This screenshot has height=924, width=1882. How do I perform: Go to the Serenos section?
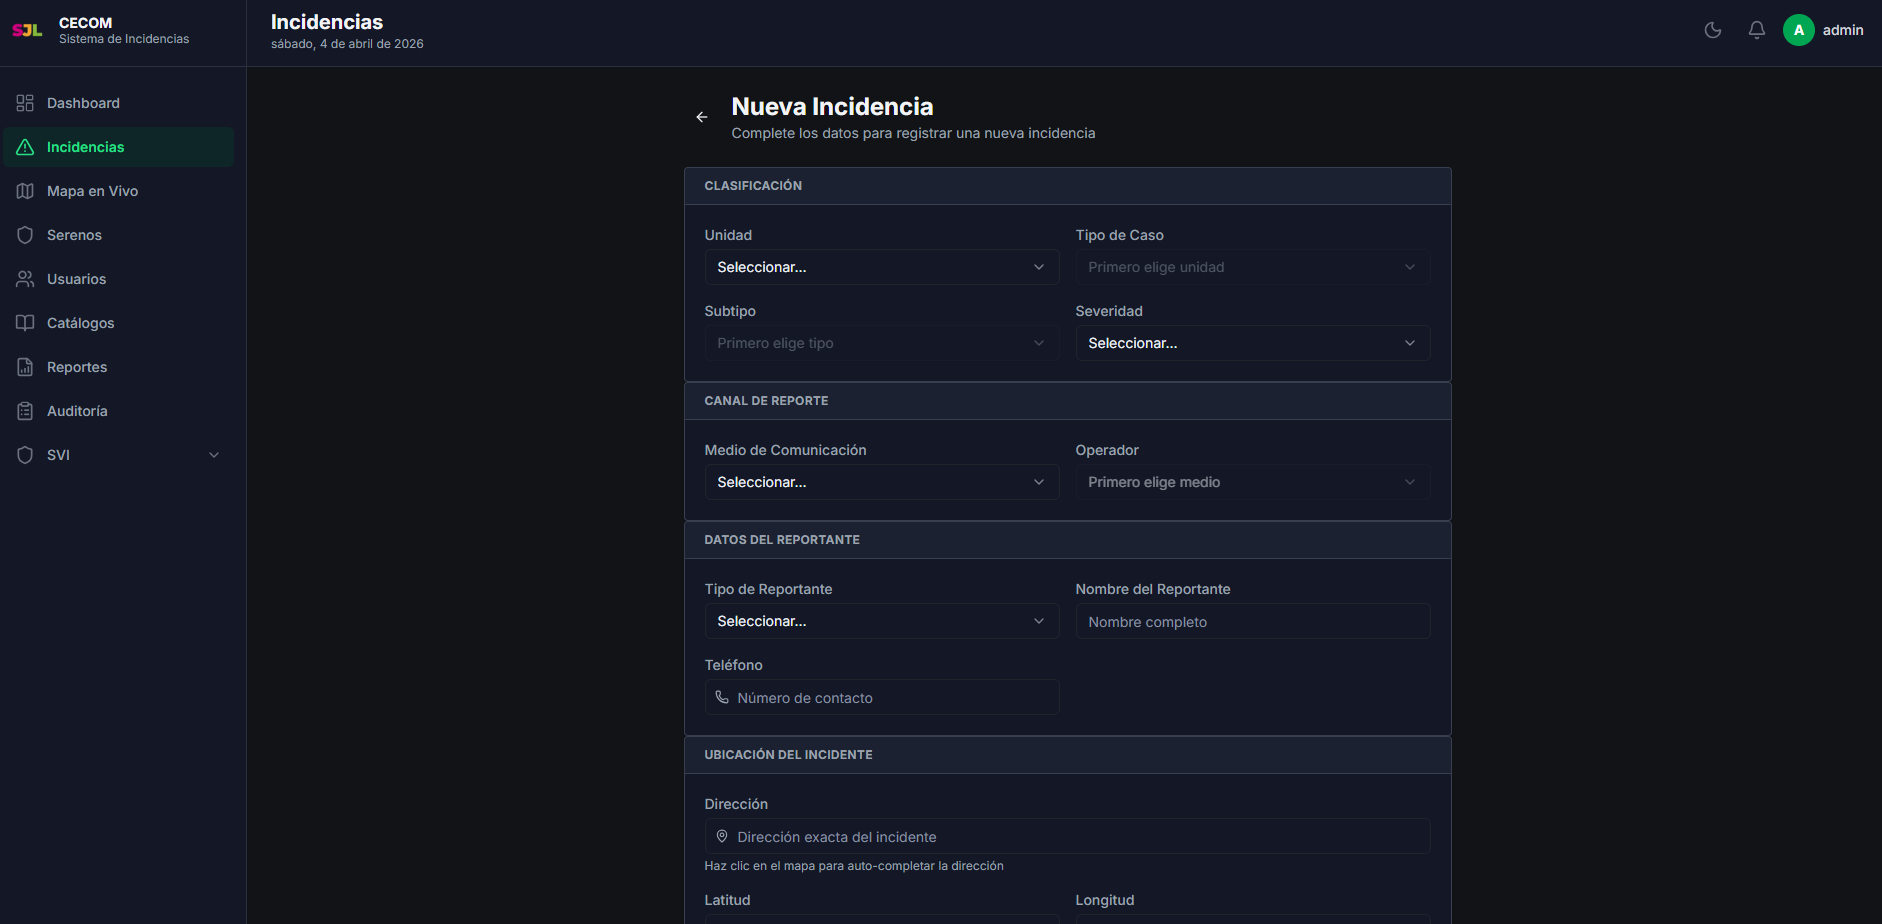coord(119,235)
